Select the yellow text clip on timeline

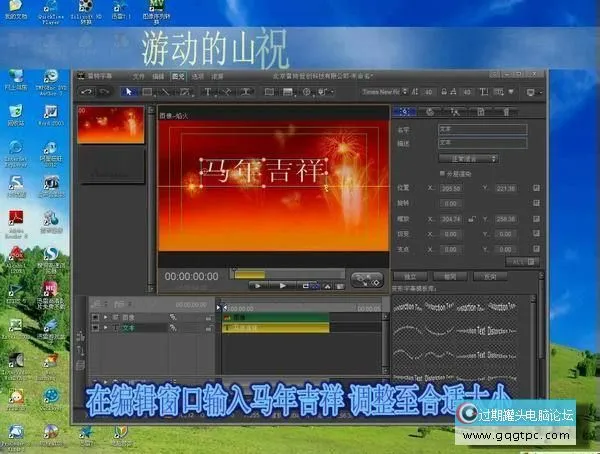(276, 328)
